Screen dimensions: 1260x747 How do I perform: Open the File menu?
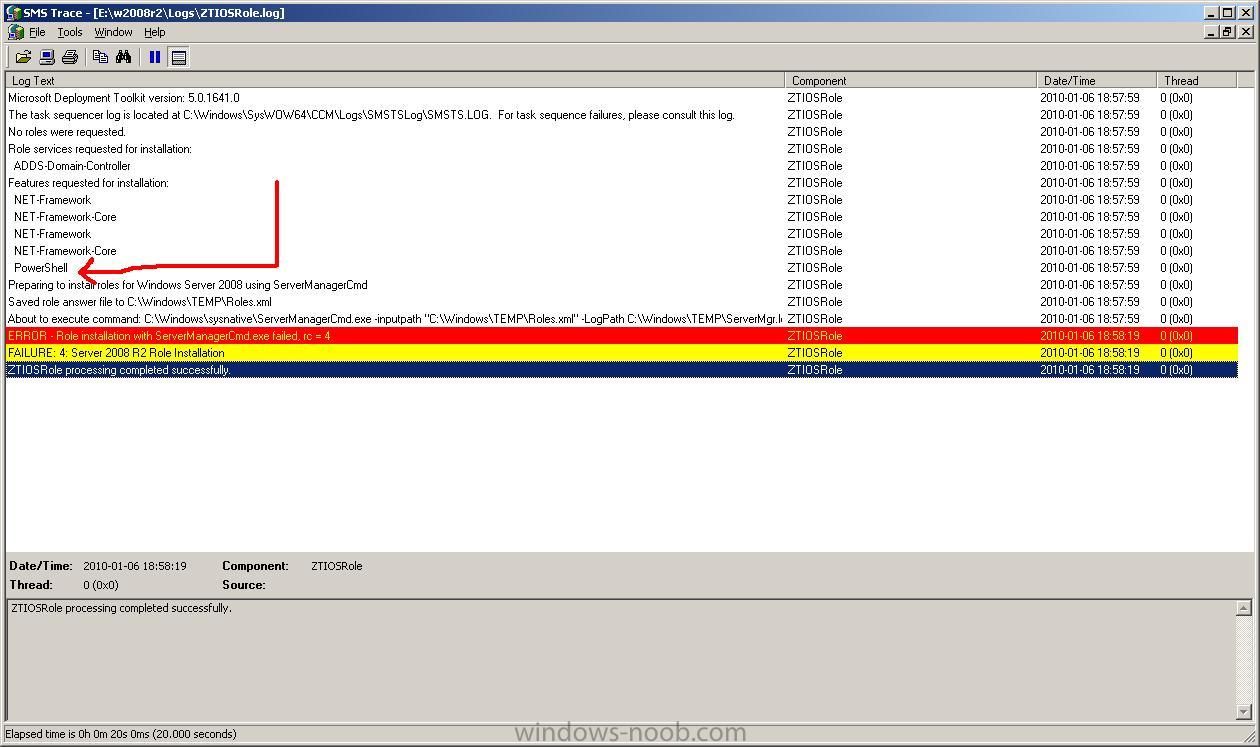point(37,32)
